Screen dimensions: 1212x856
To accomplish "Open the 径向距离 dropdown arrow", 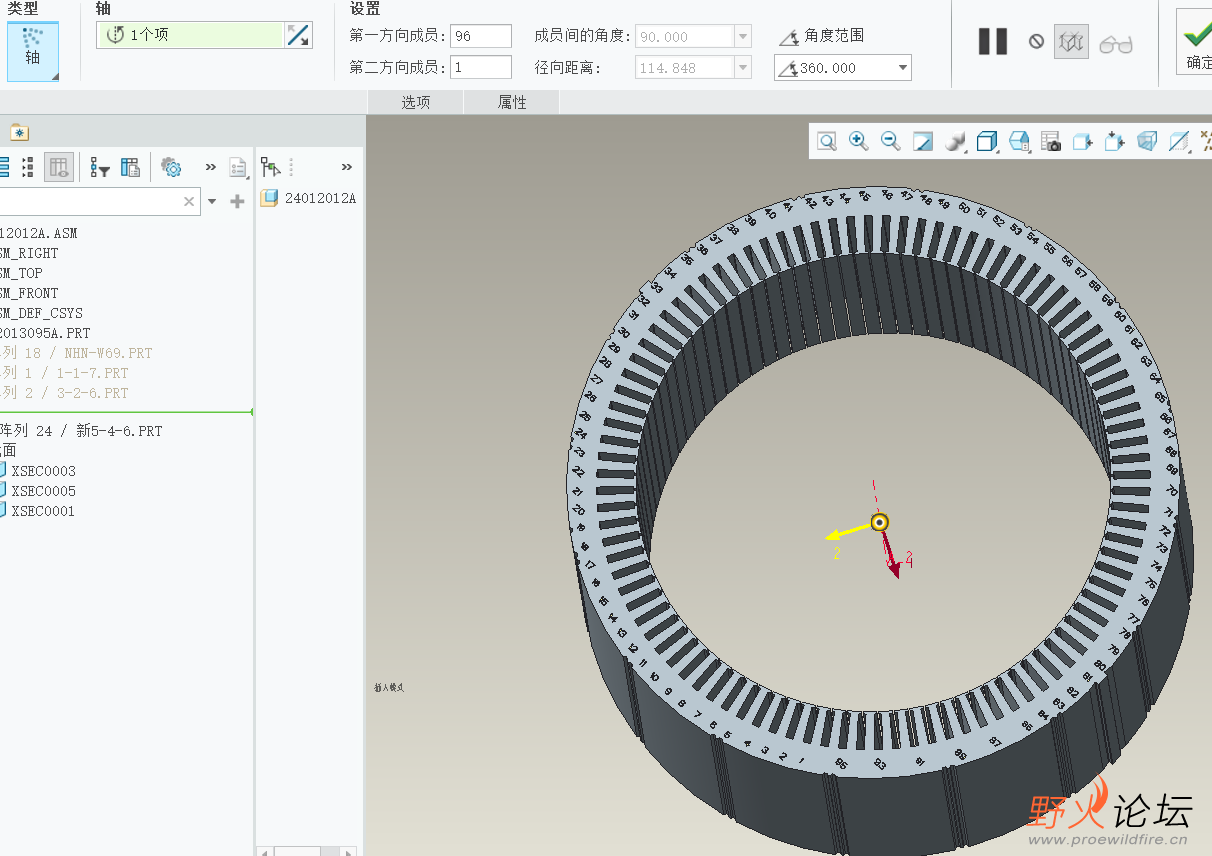I will [x=743, y=68].
